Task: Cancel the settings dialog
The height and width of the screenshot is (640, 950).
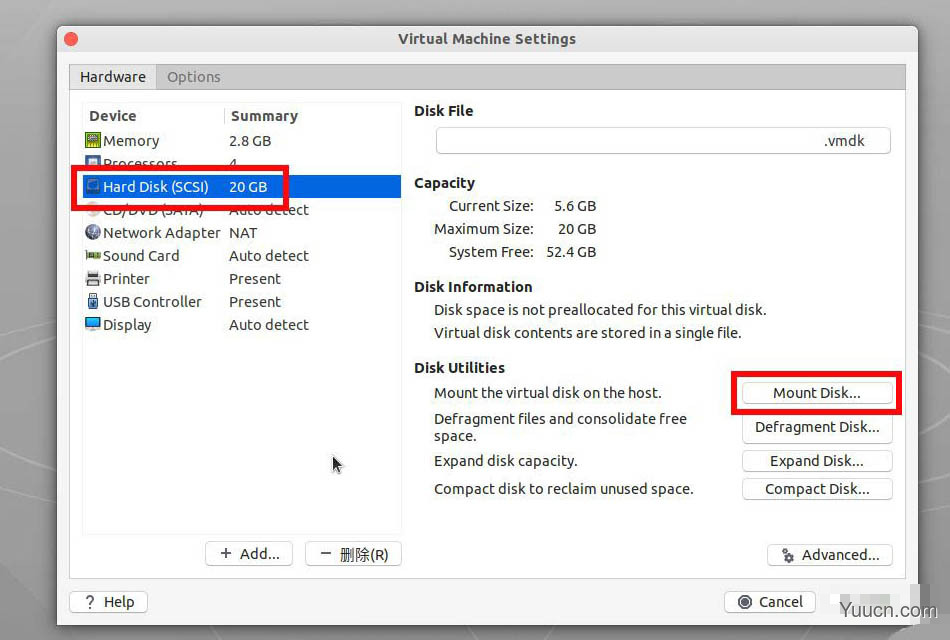Action: [769, 602]
